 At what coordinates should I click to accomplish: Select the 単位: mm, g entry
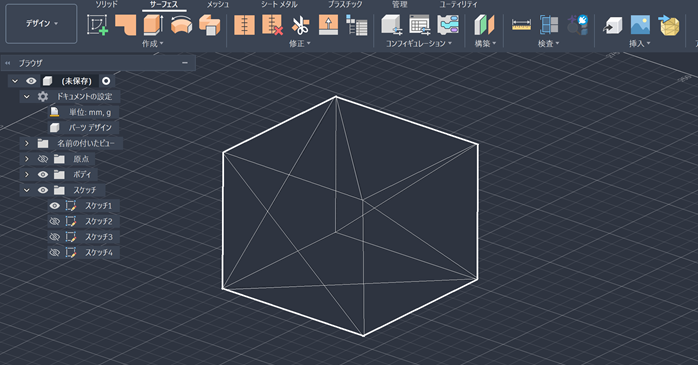90,112
